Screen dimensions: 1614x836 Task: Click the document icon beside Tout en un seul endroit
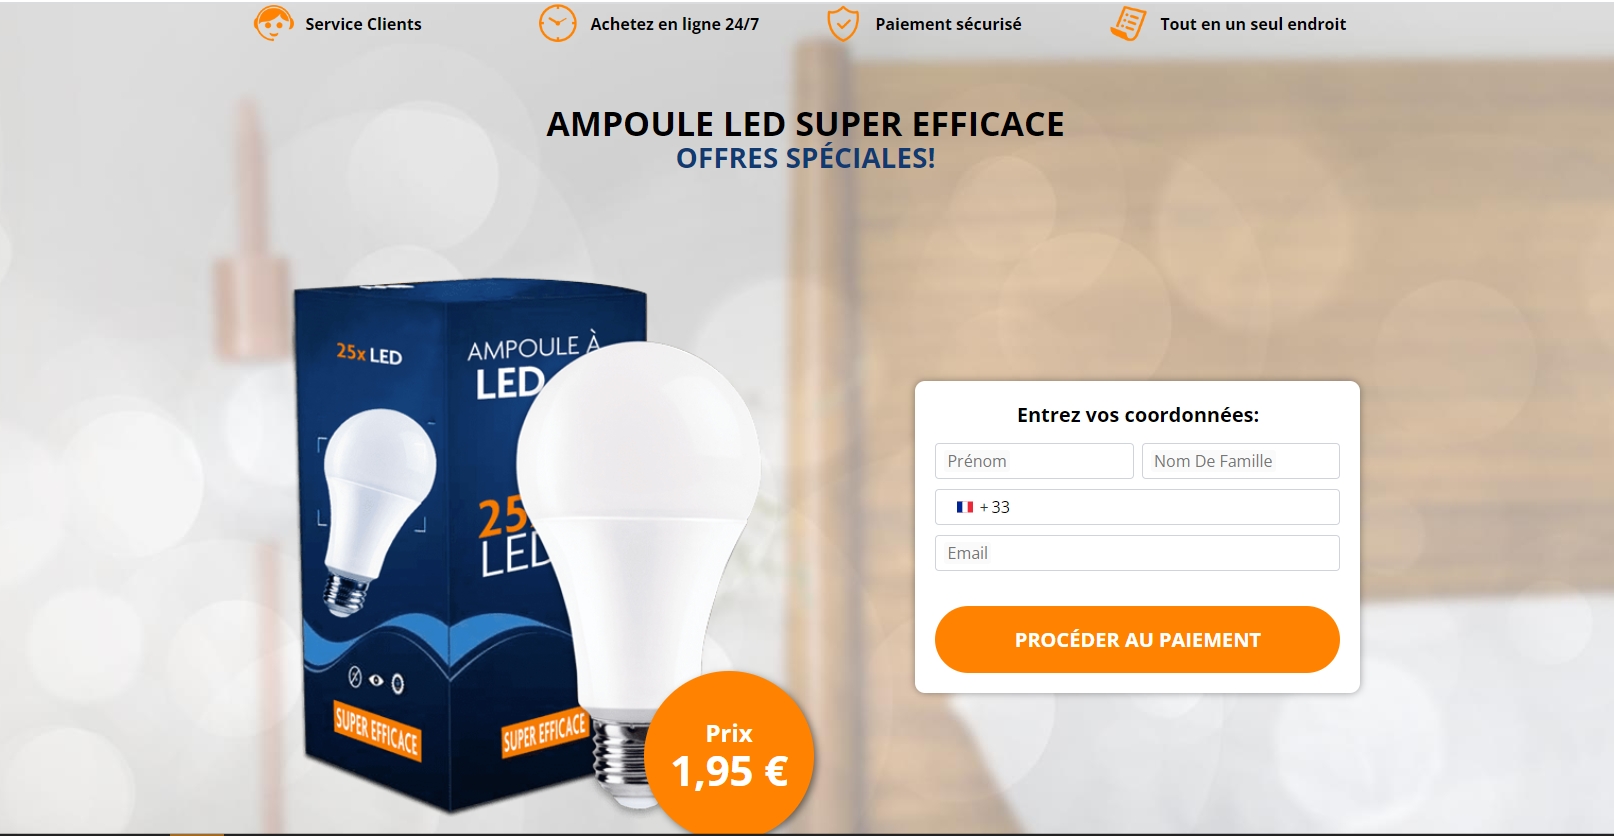pyautogui.click(x=1128, y=23)
